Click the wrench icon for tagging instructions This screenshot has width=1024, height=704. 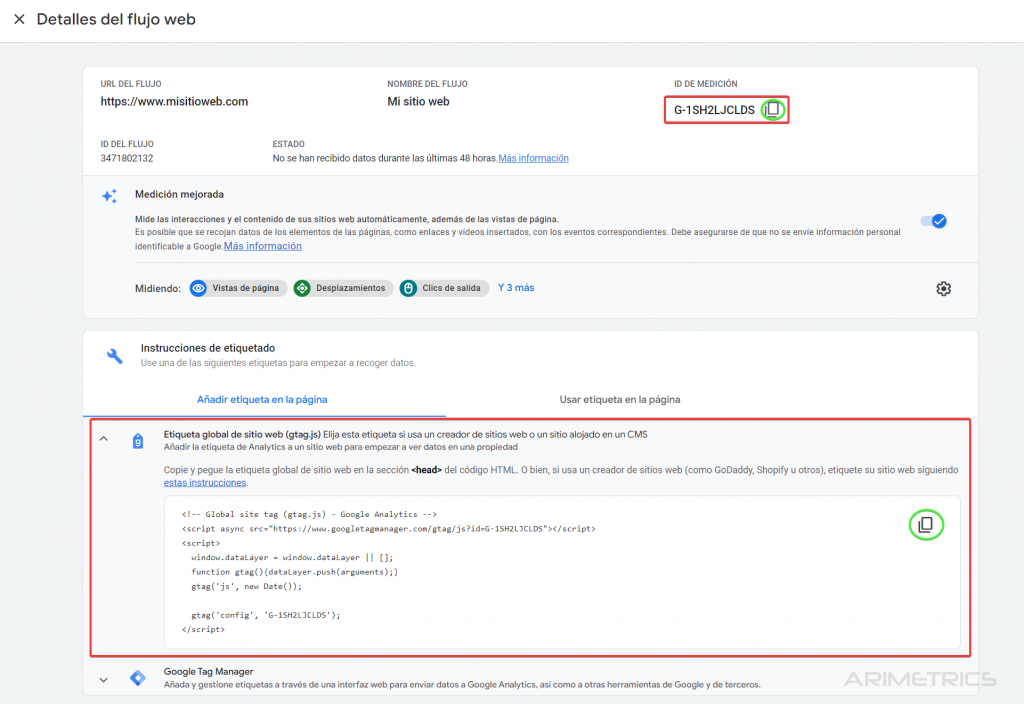click(x=115, y=355)
